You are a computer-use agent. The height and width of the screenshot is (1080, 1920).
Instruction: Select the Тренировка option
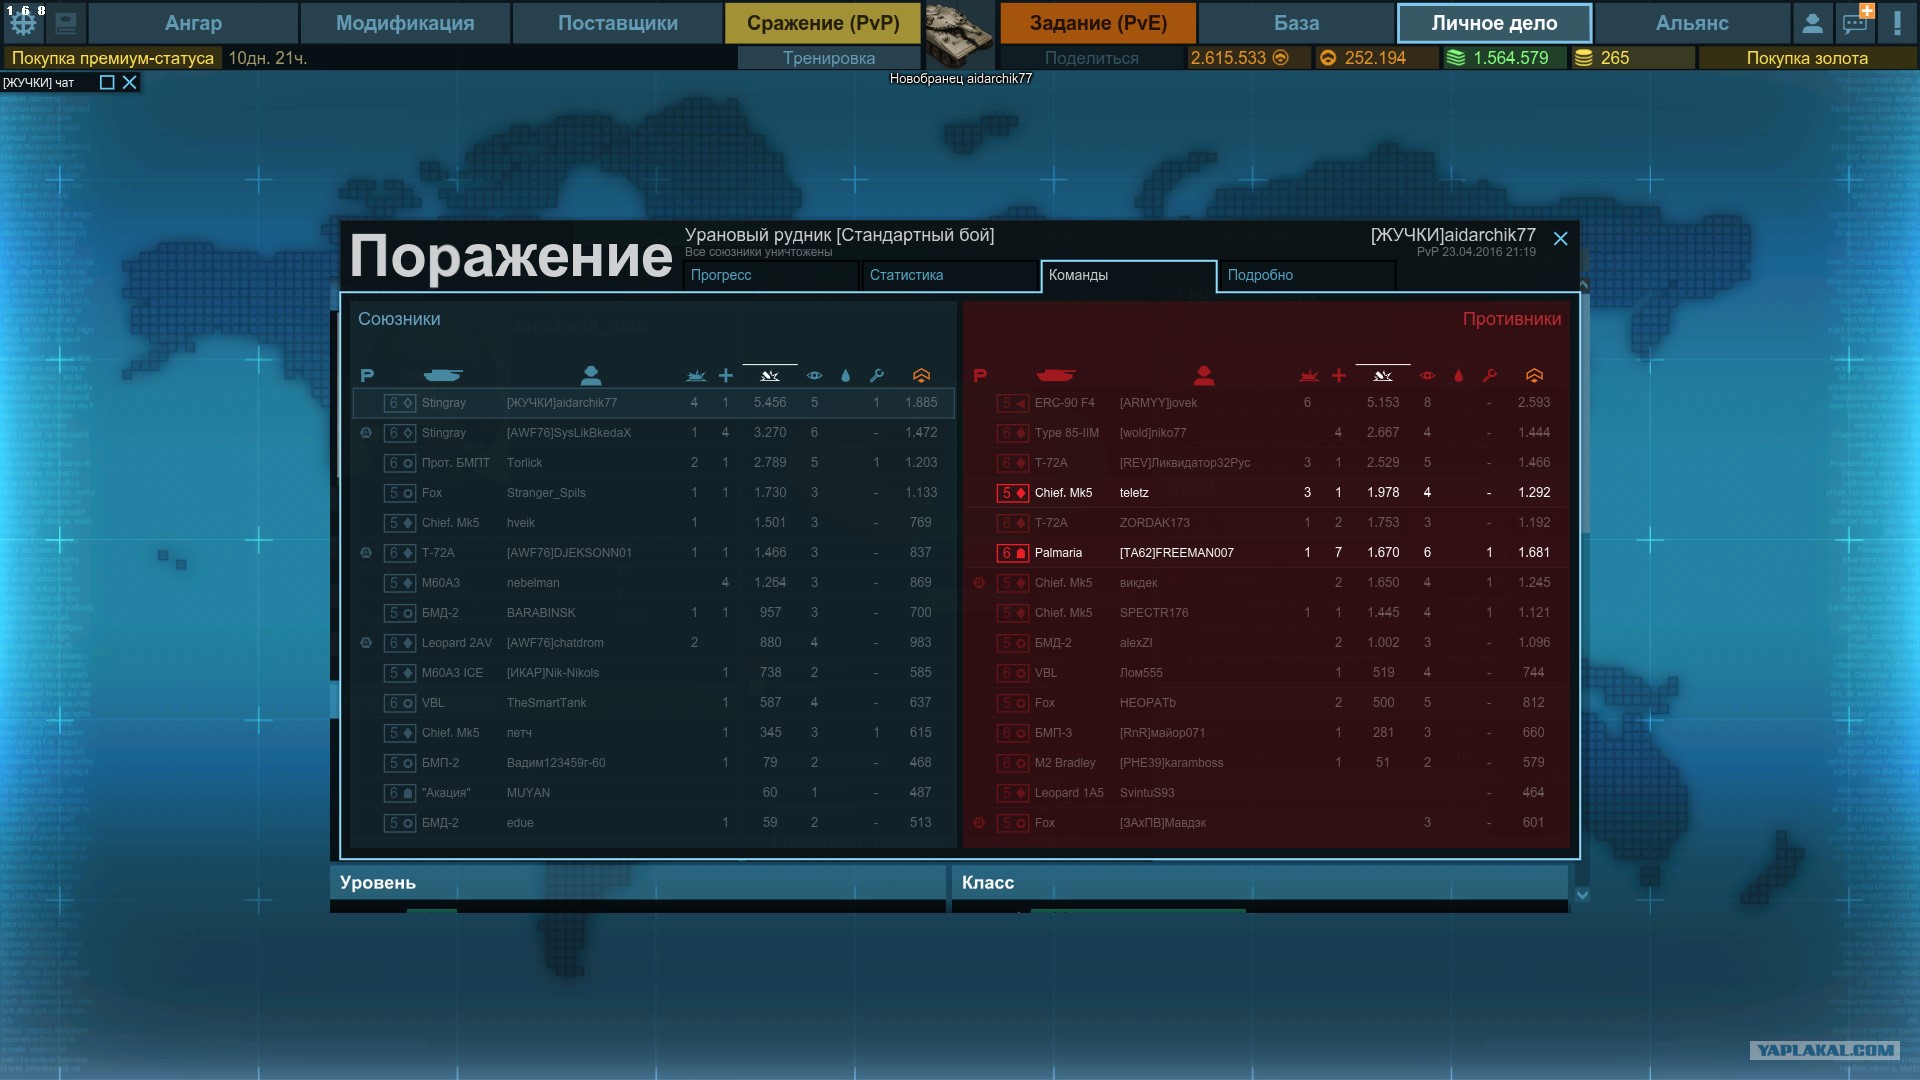pos(829,58)
